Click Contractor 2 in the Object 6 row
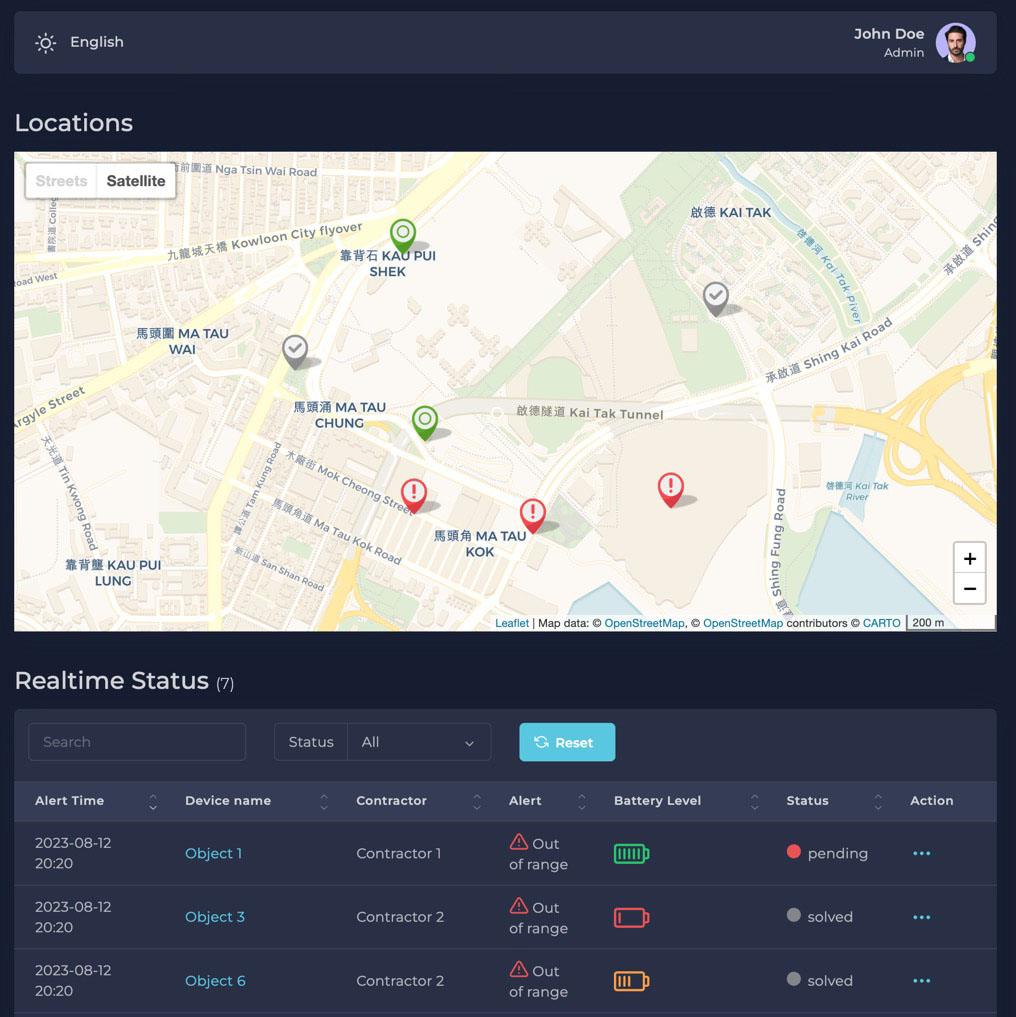The width and height of the screenshot is (1016, 1017). (x=400, y=981)
